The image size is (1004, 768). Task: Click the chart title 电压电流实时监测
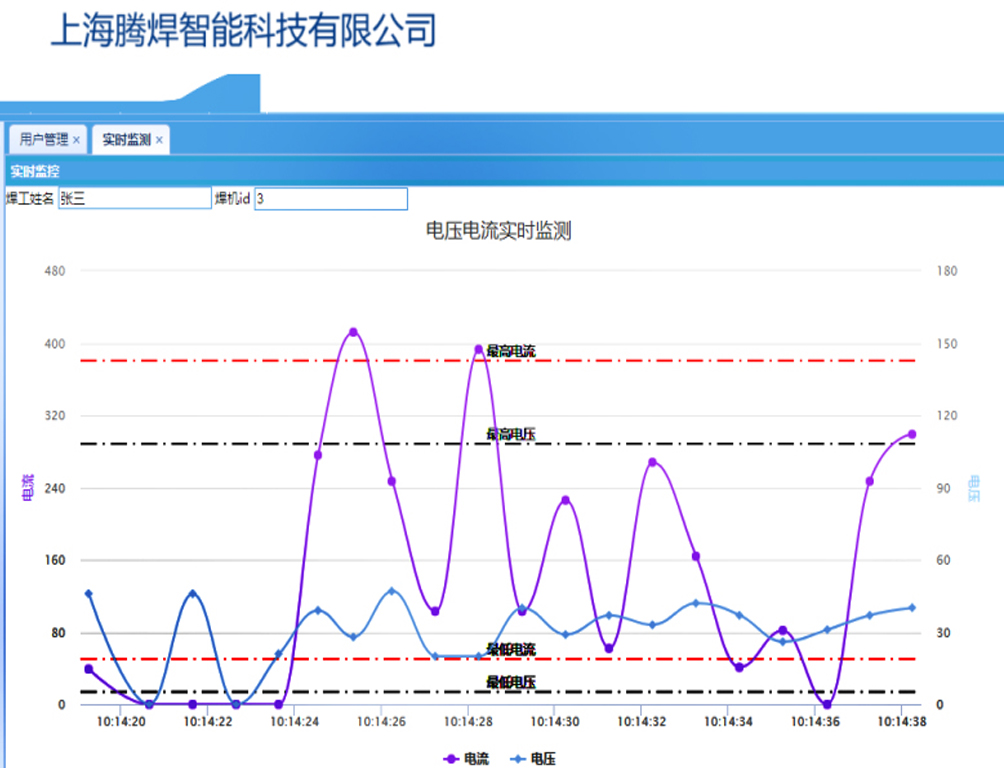click(498, 231)
